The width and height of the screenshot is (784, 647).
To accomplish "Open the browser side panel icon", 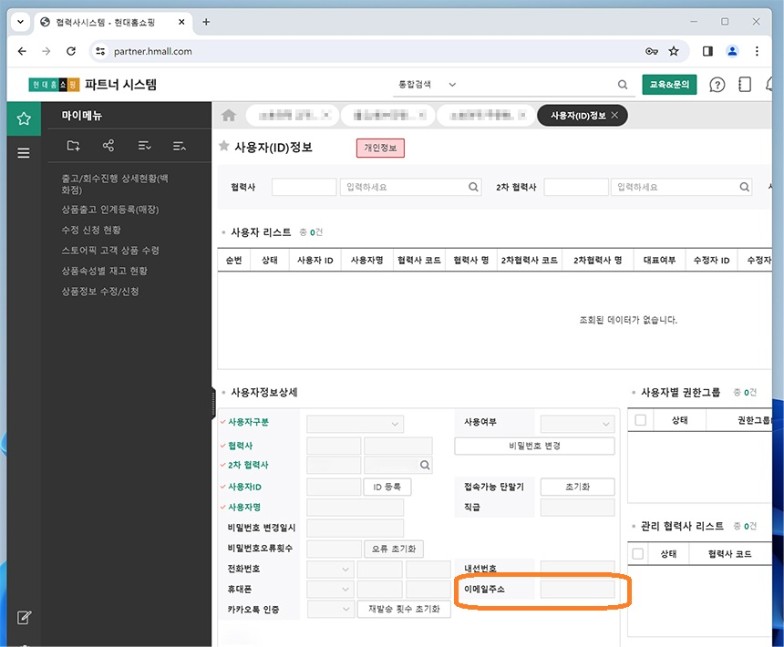I will [x=708, y=51].
